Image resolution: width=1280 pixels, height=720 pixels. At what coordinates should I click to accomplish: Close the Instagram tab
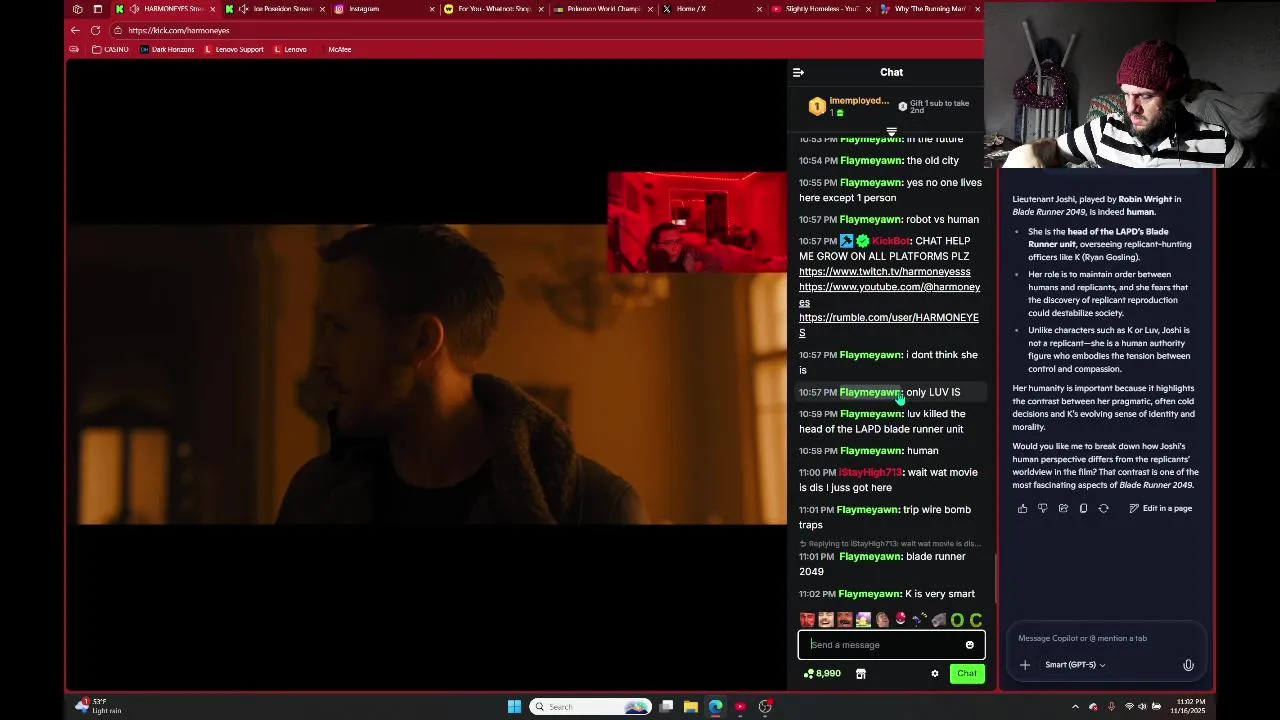(x=432, y=9)
